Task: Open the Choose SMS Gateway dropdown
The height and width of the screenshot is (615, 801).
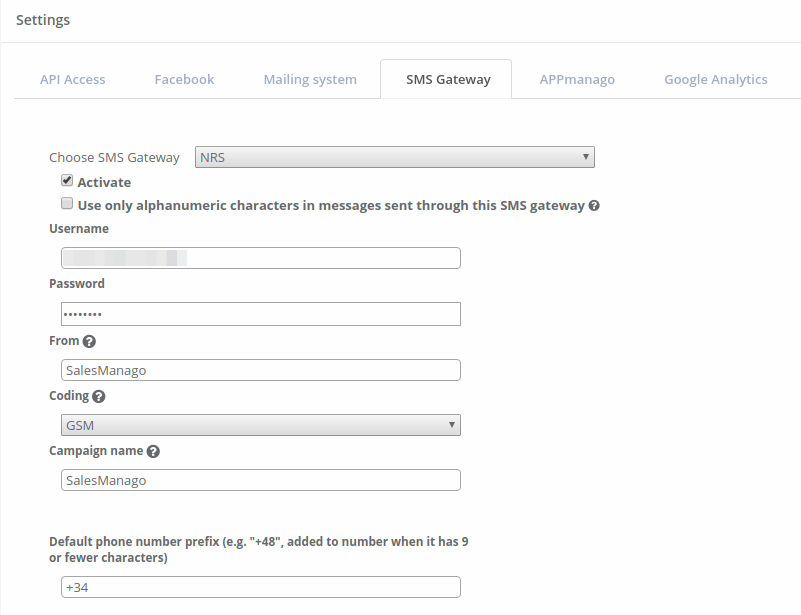Action: 394,157
